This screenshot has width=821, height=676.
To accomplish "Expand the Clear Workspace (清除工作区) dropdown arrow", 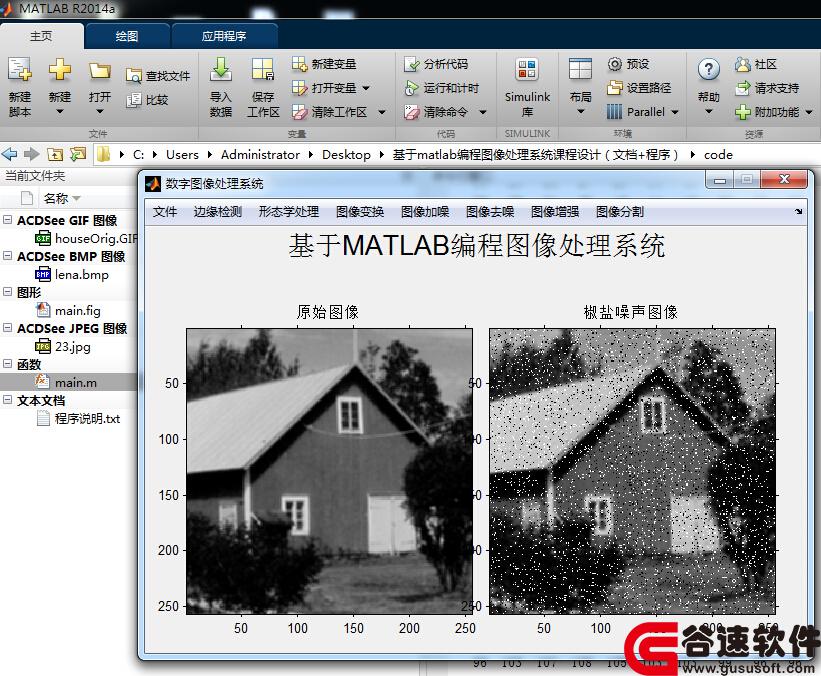I will [382, 112].
